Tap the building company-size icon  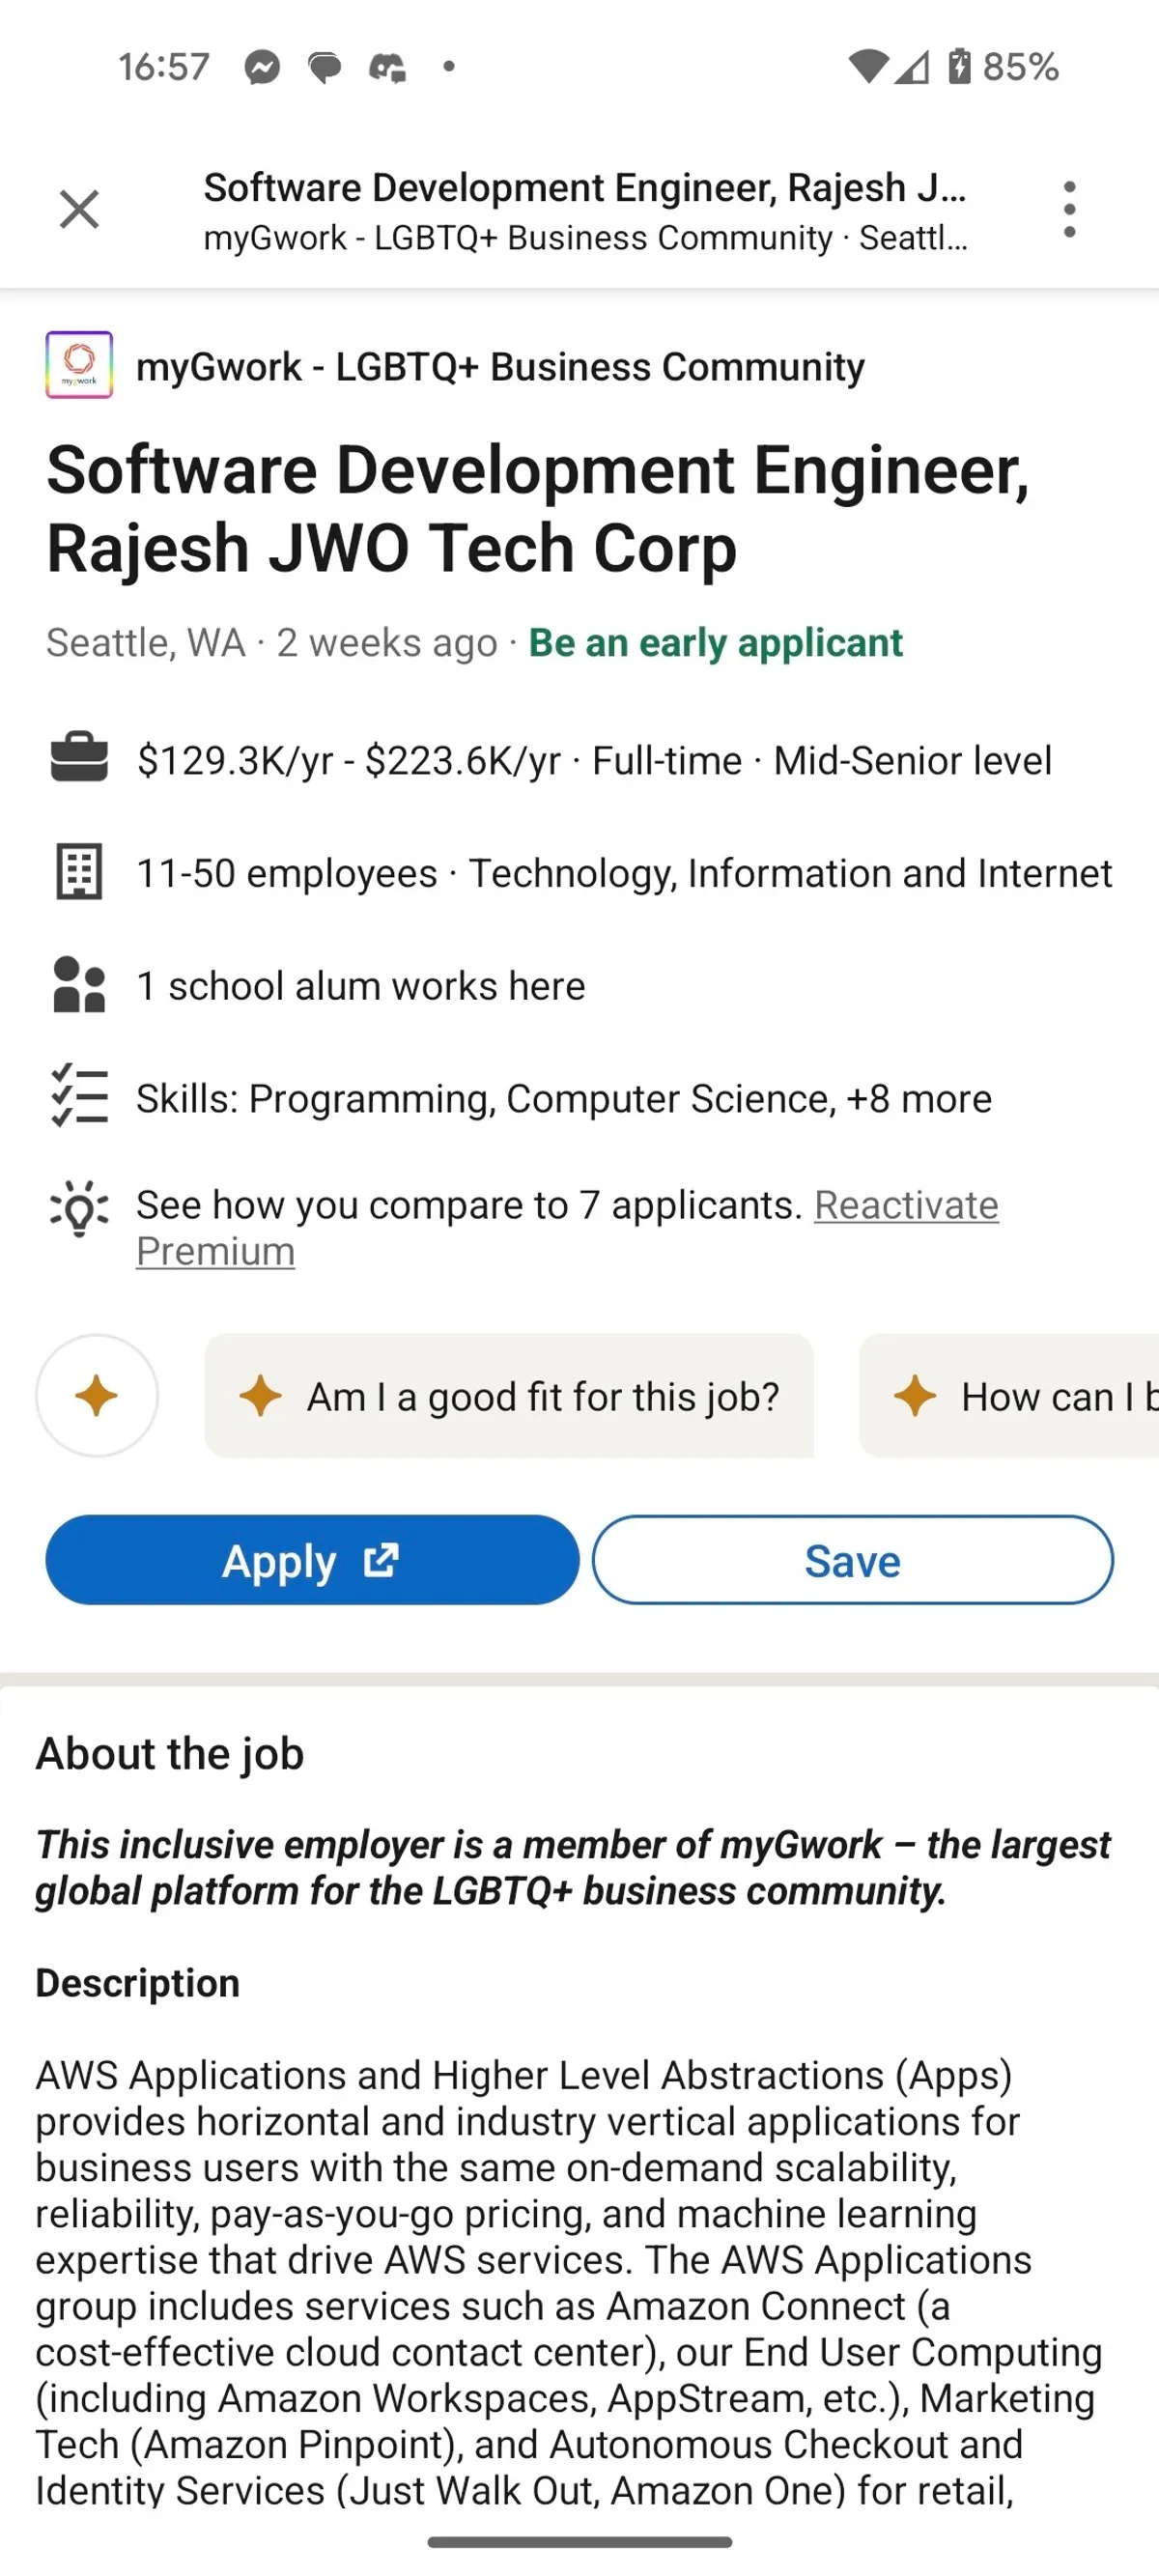coord(79,872)
